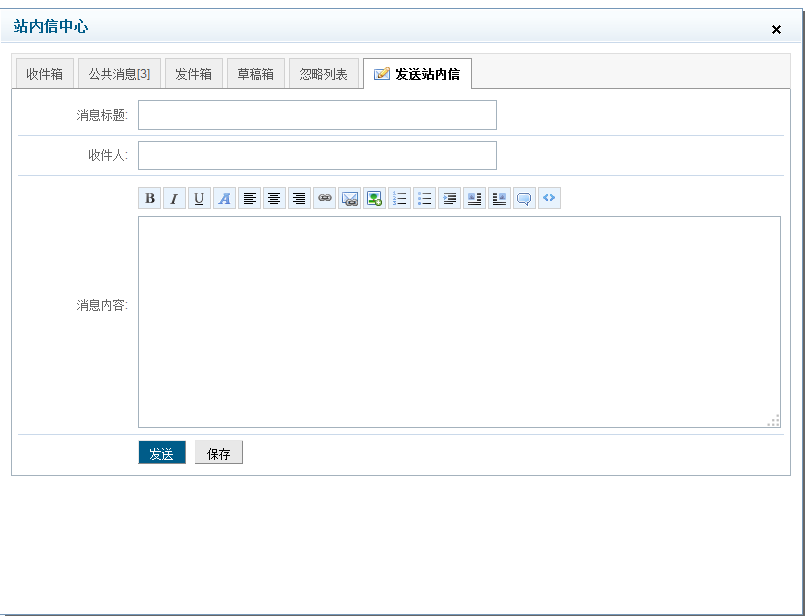Focus the 消息标题 input field
805x616 pixels.
(317, 115)
